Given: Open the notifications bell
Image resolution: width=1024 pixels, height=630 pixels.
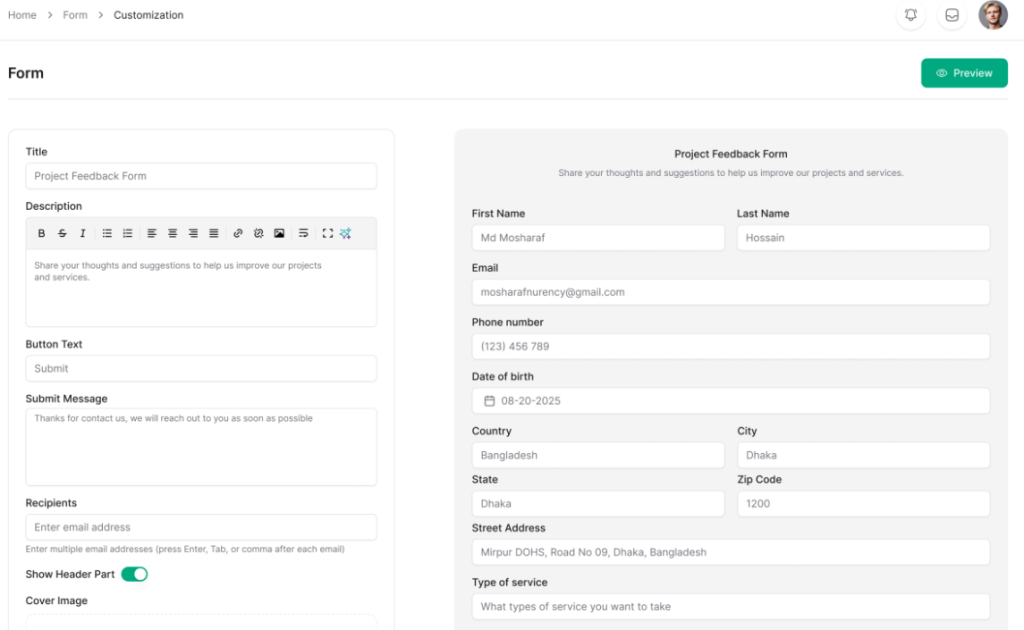Looking at the screenshot, I should click(x=910, y=15).
